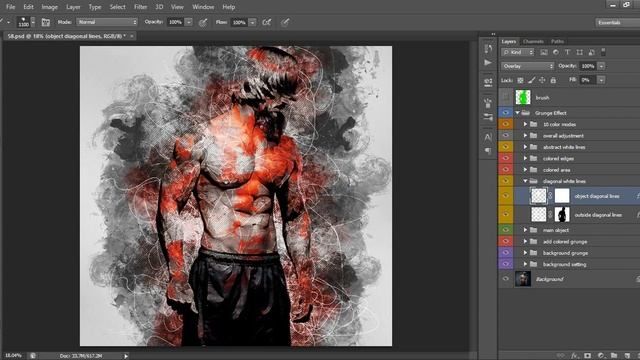The height and width of the screenshot is (360, 640).
Task: Open the Paragraph panel icon in dock
Action: pyautogui.click(x=488, y=151)
